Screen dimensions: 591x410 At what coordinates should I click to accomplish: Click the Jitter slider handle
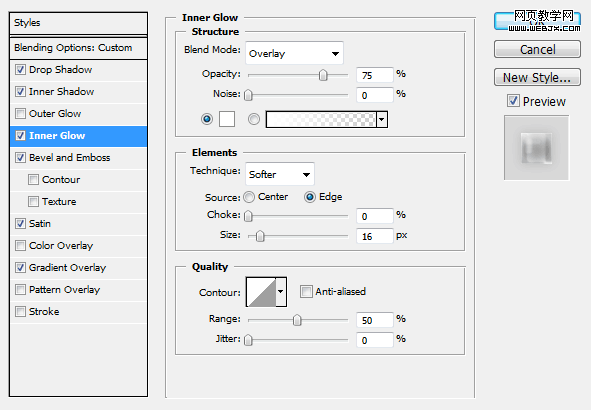click(248, 340)
